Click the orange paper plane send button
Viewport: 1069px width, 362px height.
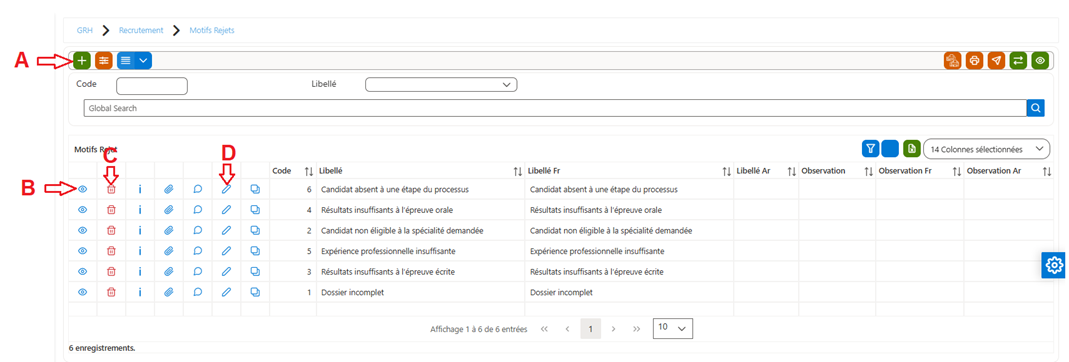[997, 61]
